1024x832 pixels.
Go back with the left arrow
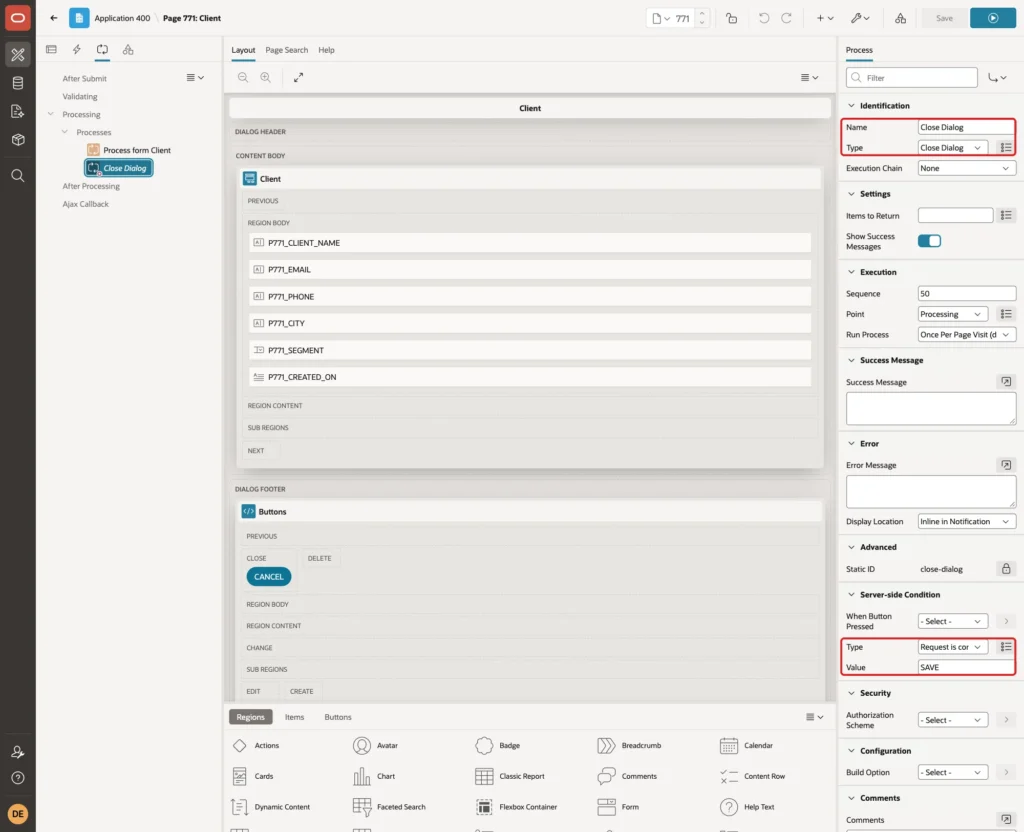(x=54, y=18)
